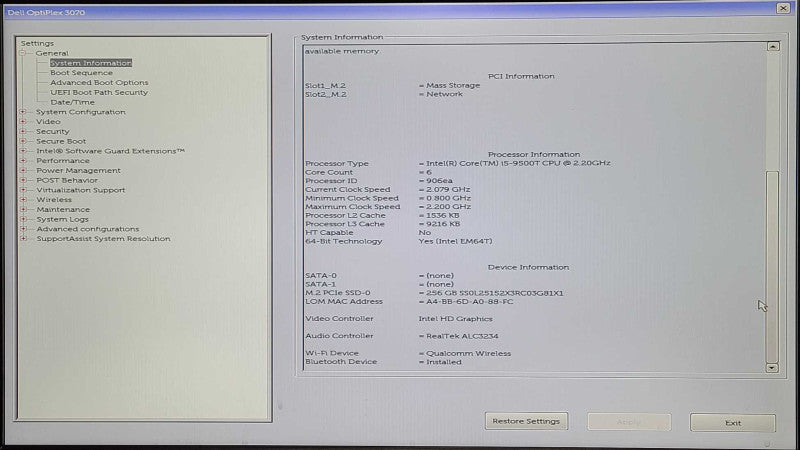This screenshot has width=800, height=450.
Task: Expand the Maintenance node
Action: (23, 209)
